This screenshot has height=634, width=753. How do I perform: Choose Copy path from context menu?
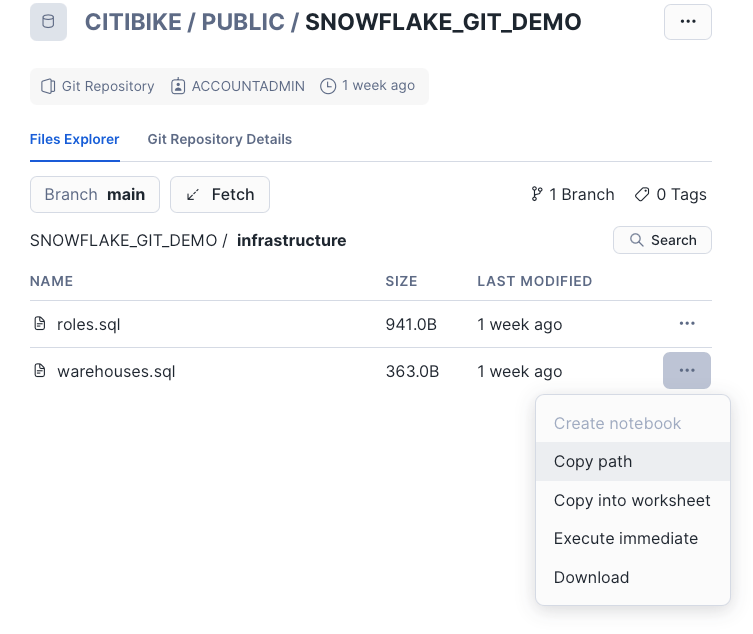coord(593,462)
